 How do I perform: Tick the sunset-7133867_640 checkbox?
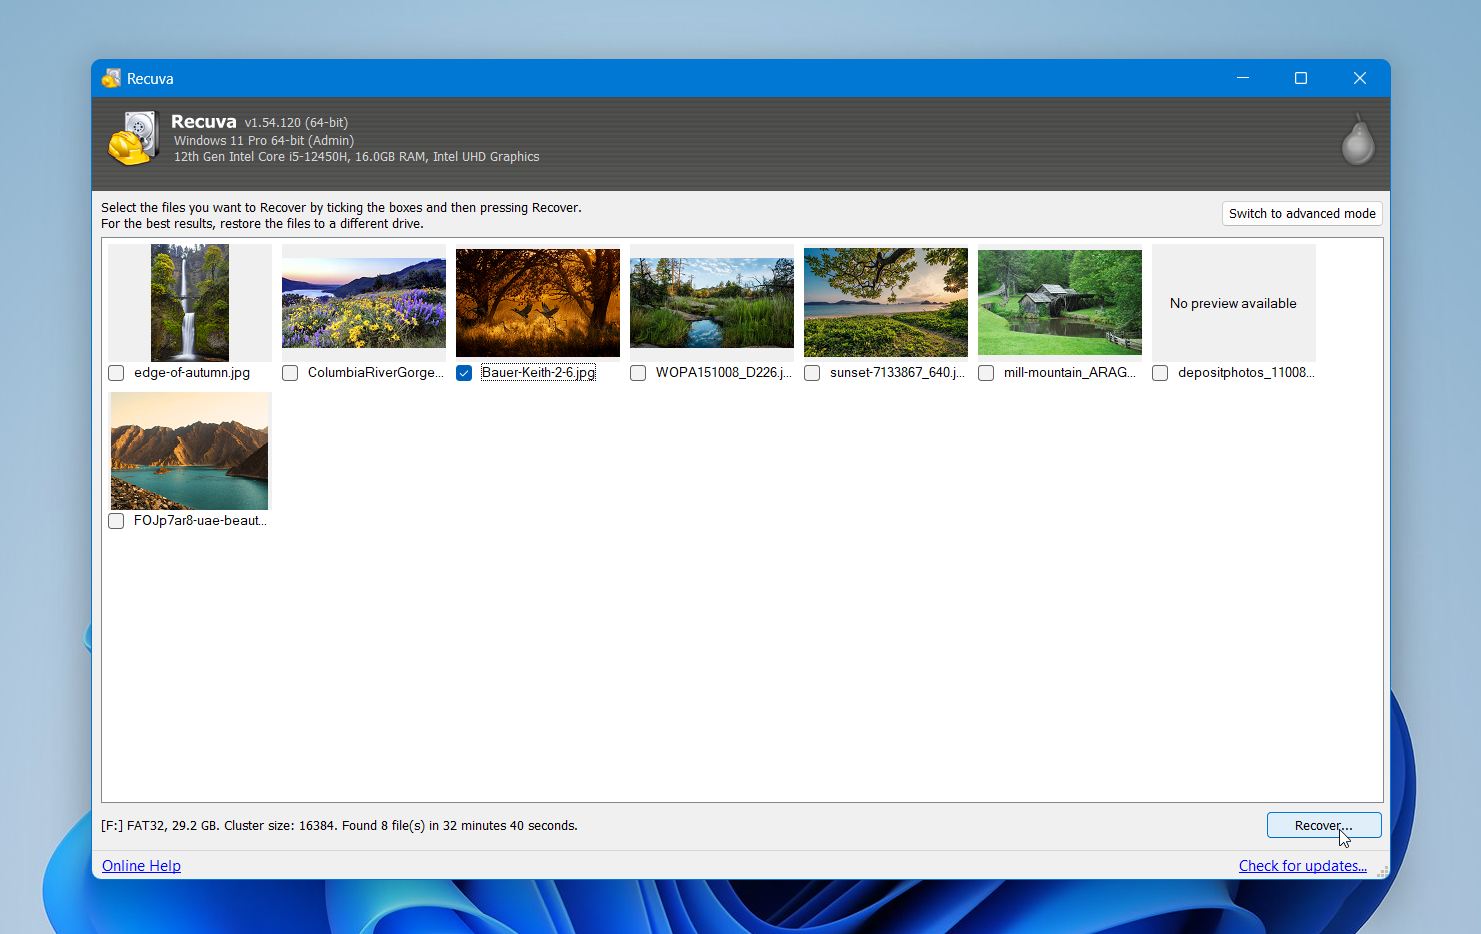[x=812, y=373]
